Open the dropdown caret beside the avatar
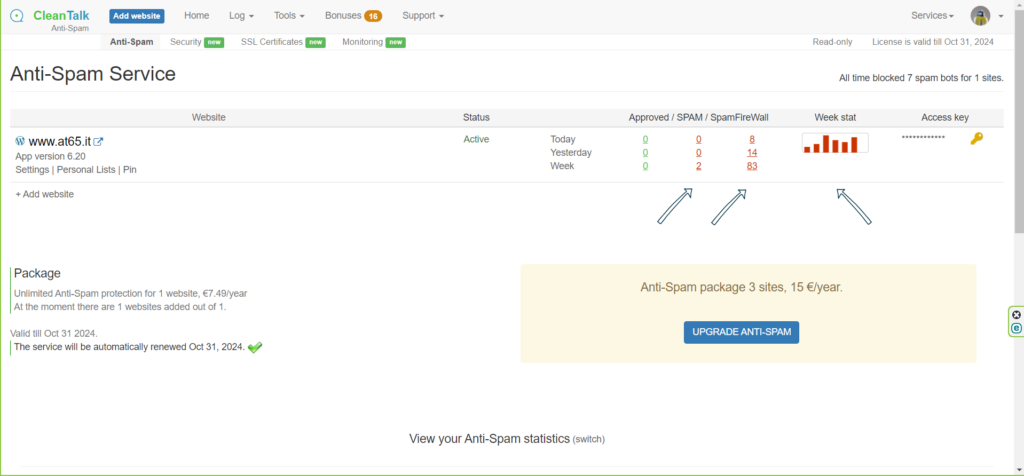This screenshot has width=1024, height=476. click(1001, 16)
